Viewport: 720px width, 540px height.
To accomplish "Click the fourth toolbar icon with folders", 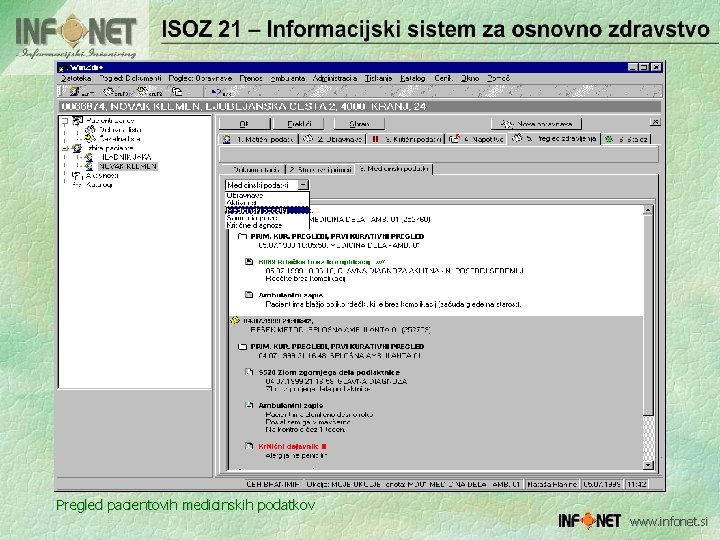I will pos(177,91).
